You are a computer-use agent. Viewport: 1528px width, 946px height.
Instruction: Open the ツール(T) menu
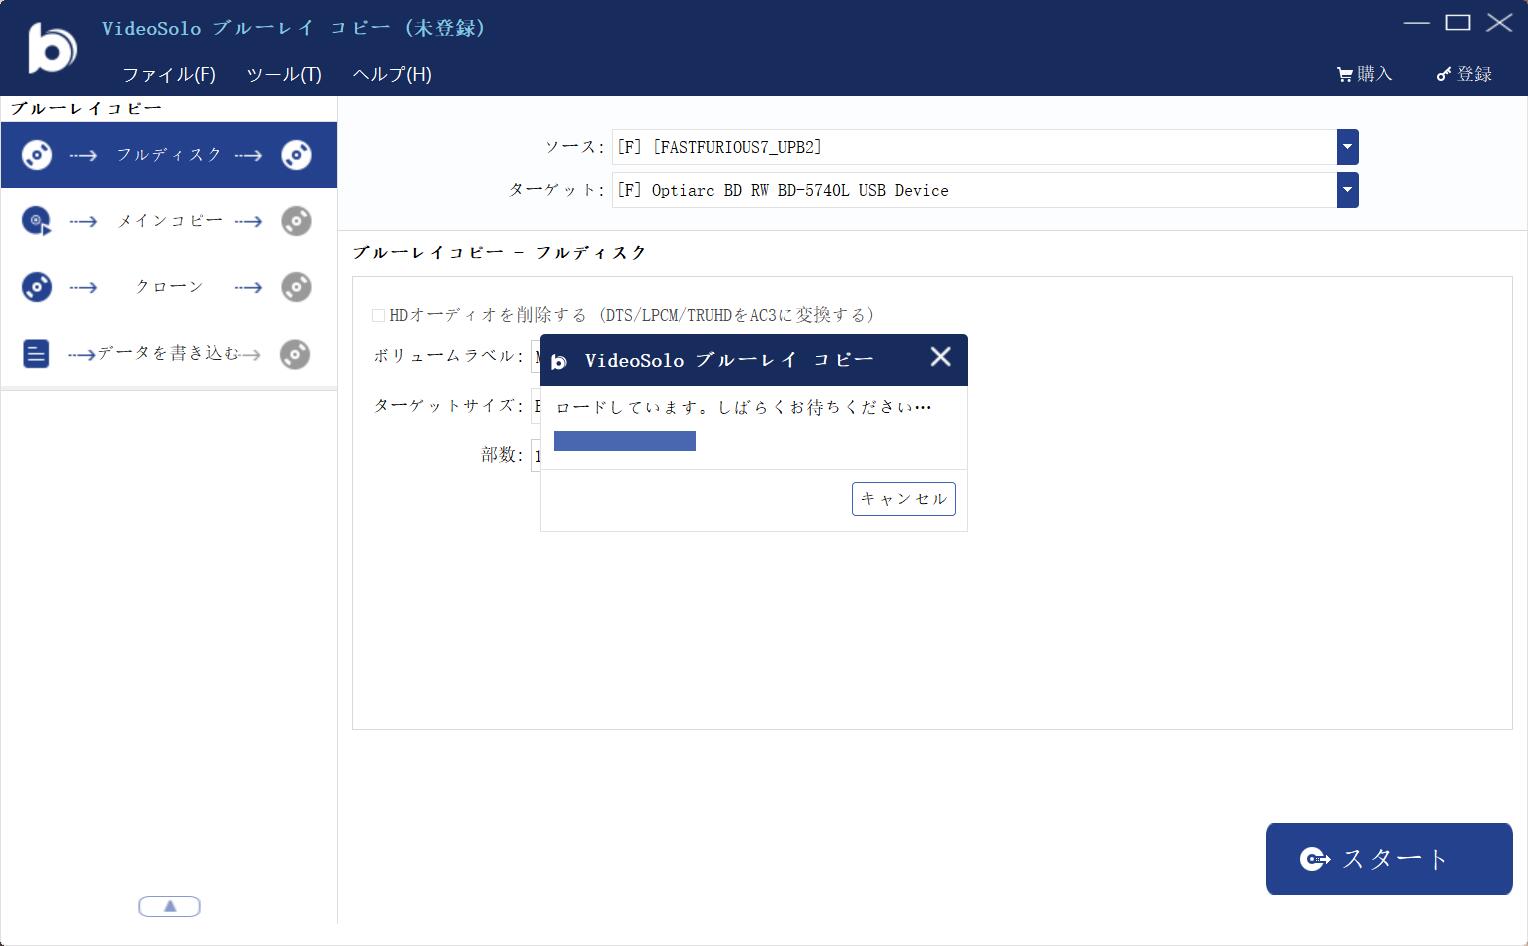(284, 74)
